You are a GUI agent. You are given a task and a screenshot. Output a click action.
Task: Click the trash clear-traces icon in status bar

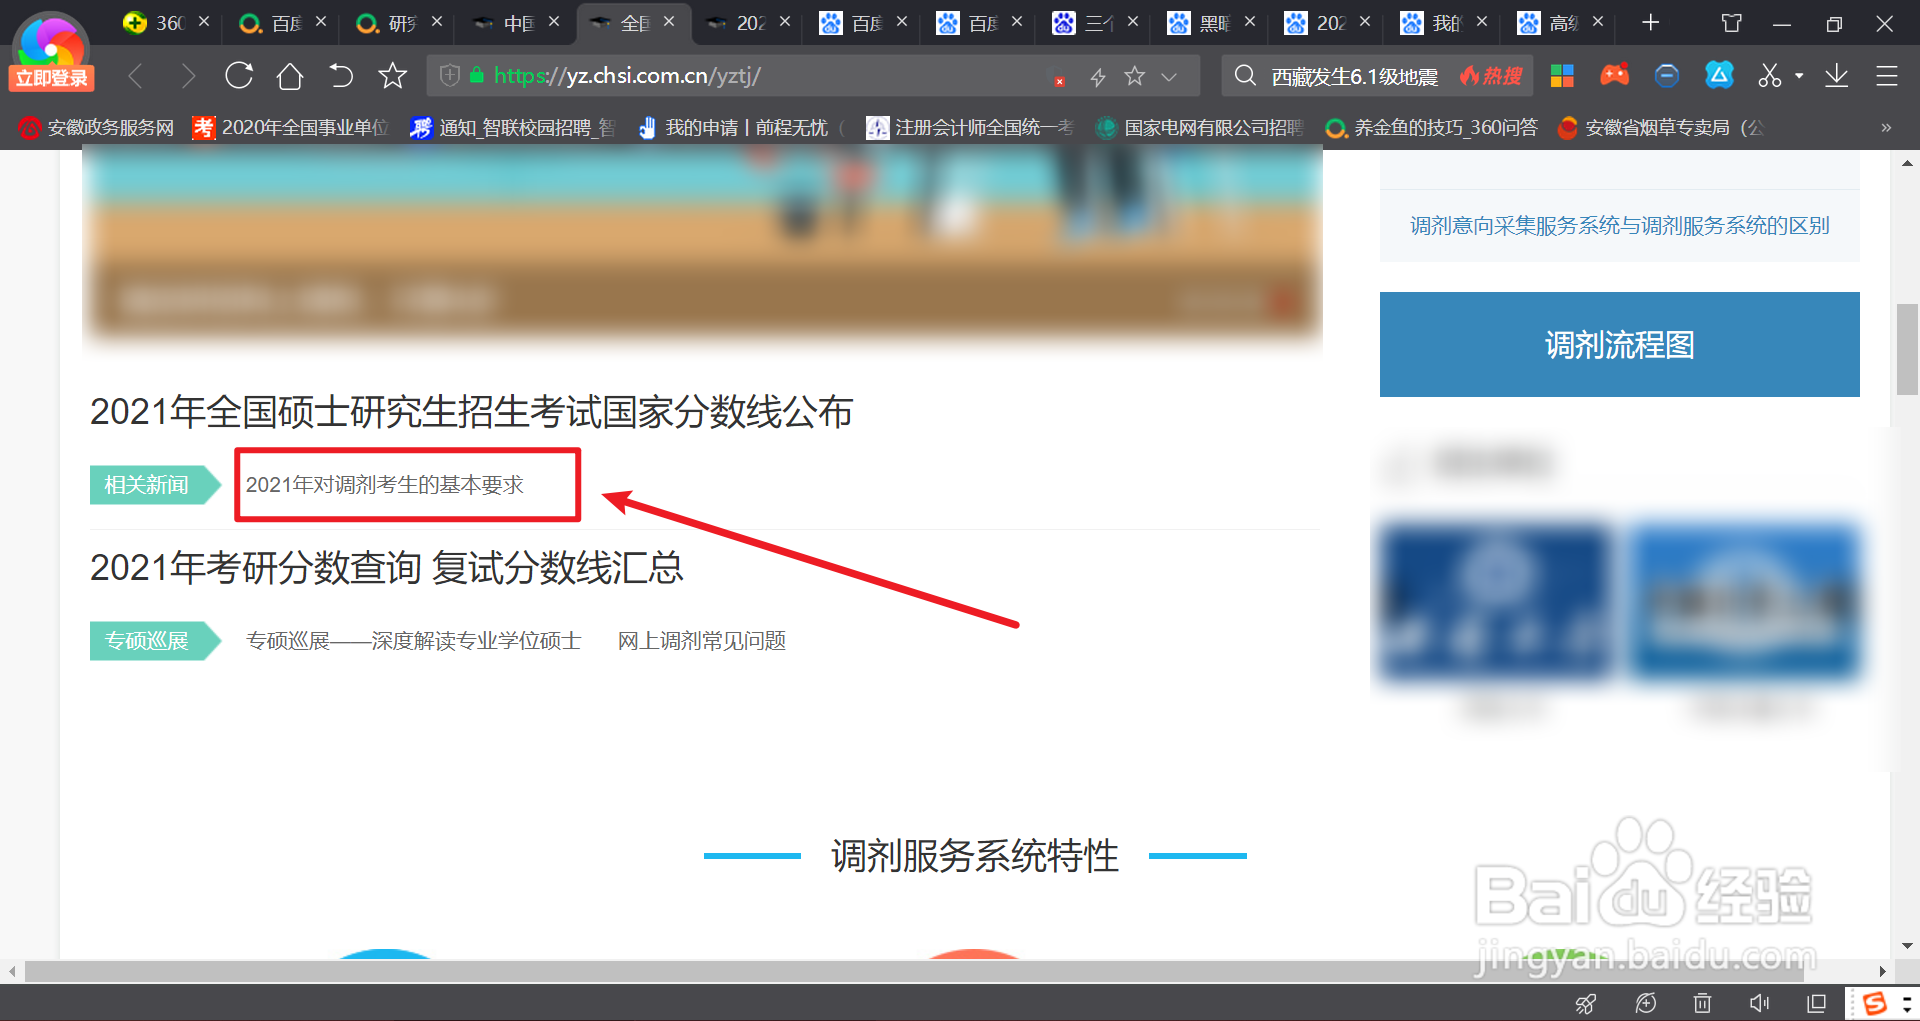coord(1702,1003)
